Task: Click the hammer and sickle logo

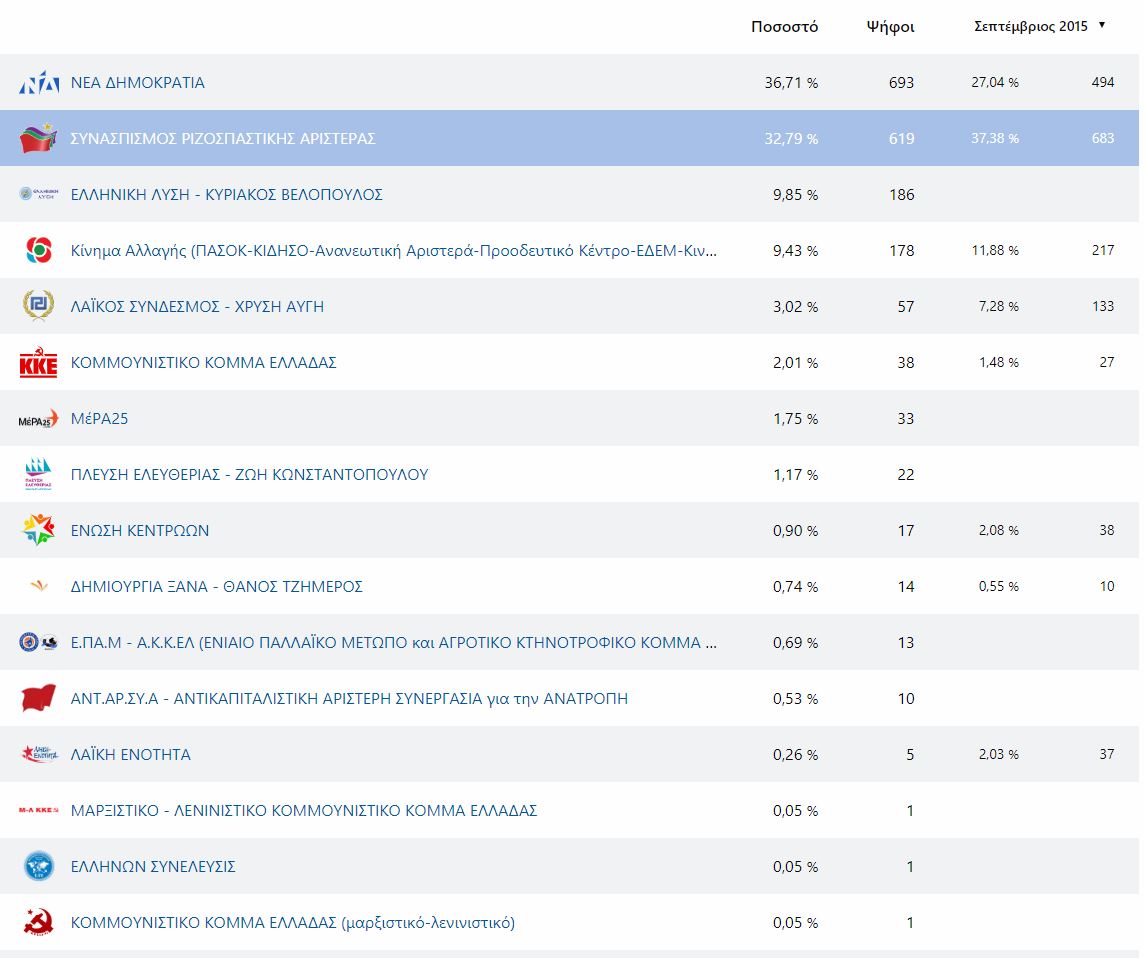Action: [39, 922]
